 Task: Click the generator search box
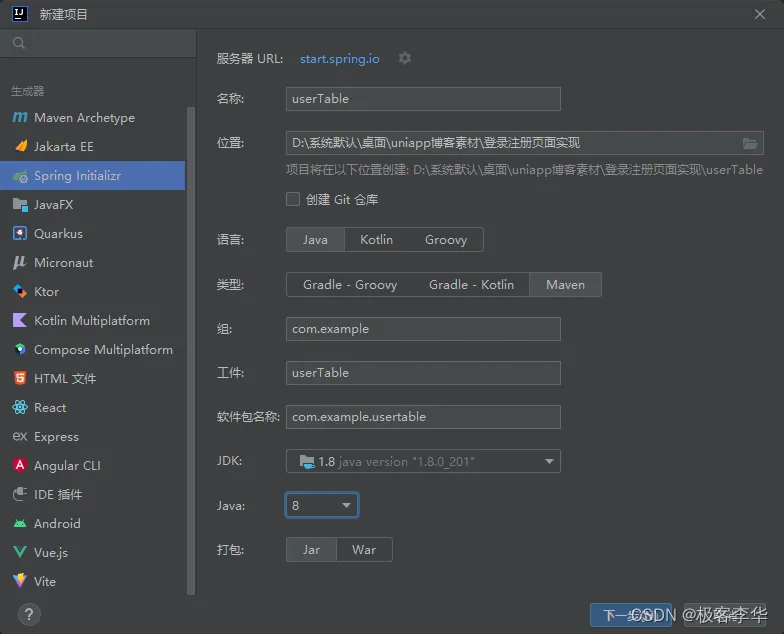click(x=98, y=43)
